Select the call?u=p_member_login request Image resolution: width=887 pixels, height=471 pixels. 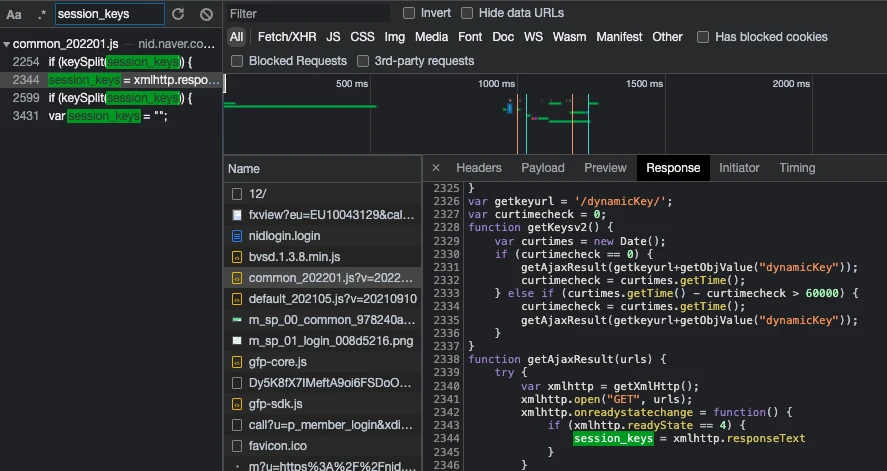click(322, 425)
